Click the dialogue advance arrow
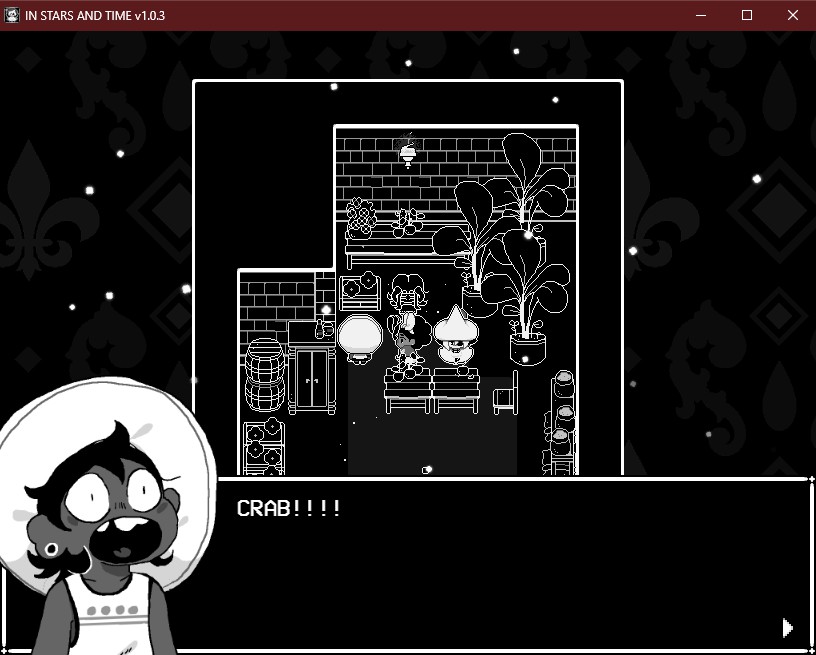This screenshot has height=655, width=816. pos(788,628)
